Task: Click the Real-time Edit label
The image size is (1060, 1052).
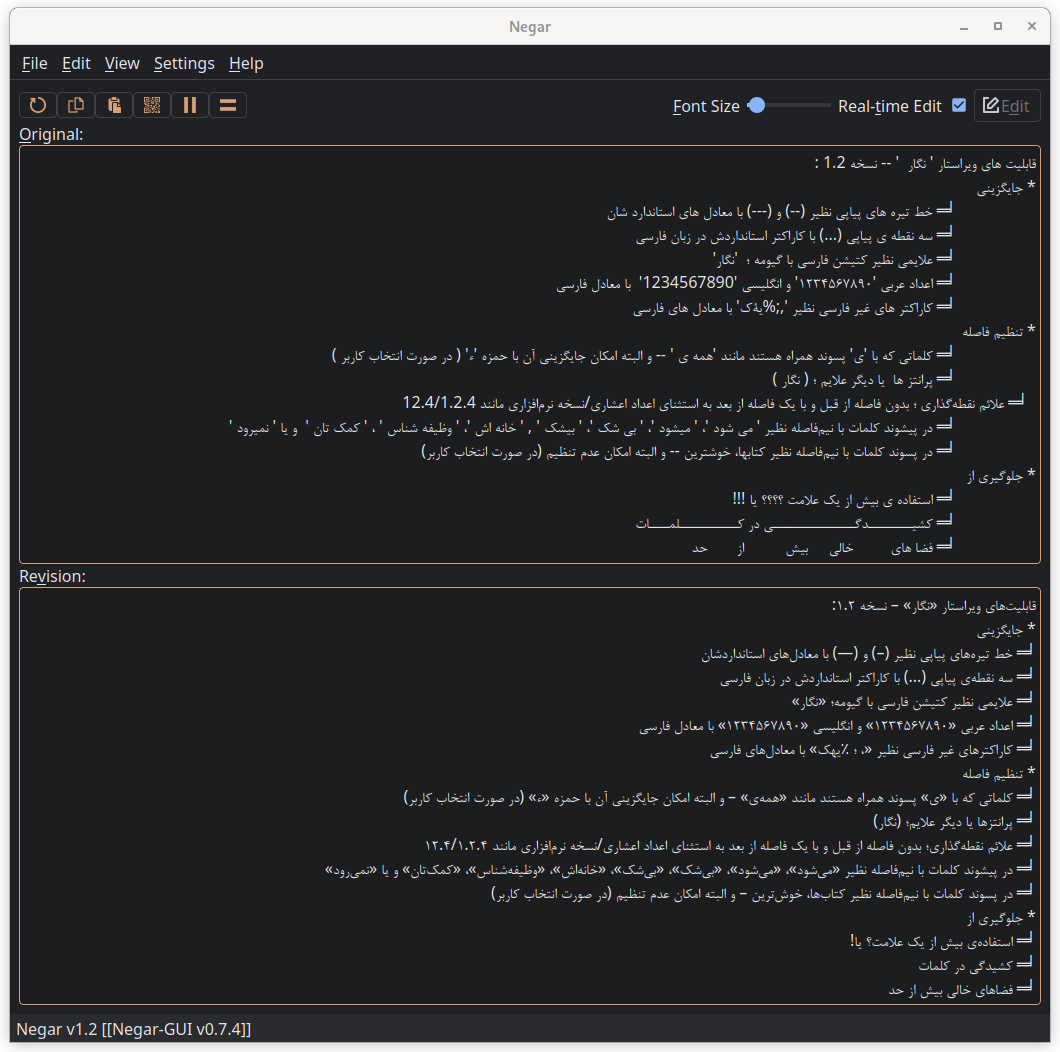Action: pos(890,106)
